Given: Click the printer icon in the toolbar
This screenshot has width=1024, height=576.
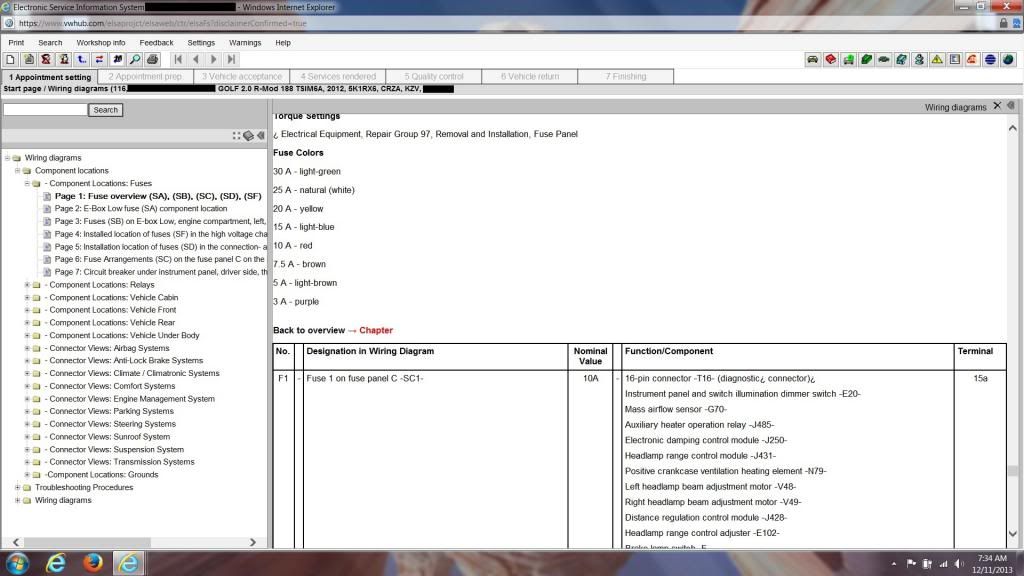Looking at the screenshot, I should [x=152, y=59].
